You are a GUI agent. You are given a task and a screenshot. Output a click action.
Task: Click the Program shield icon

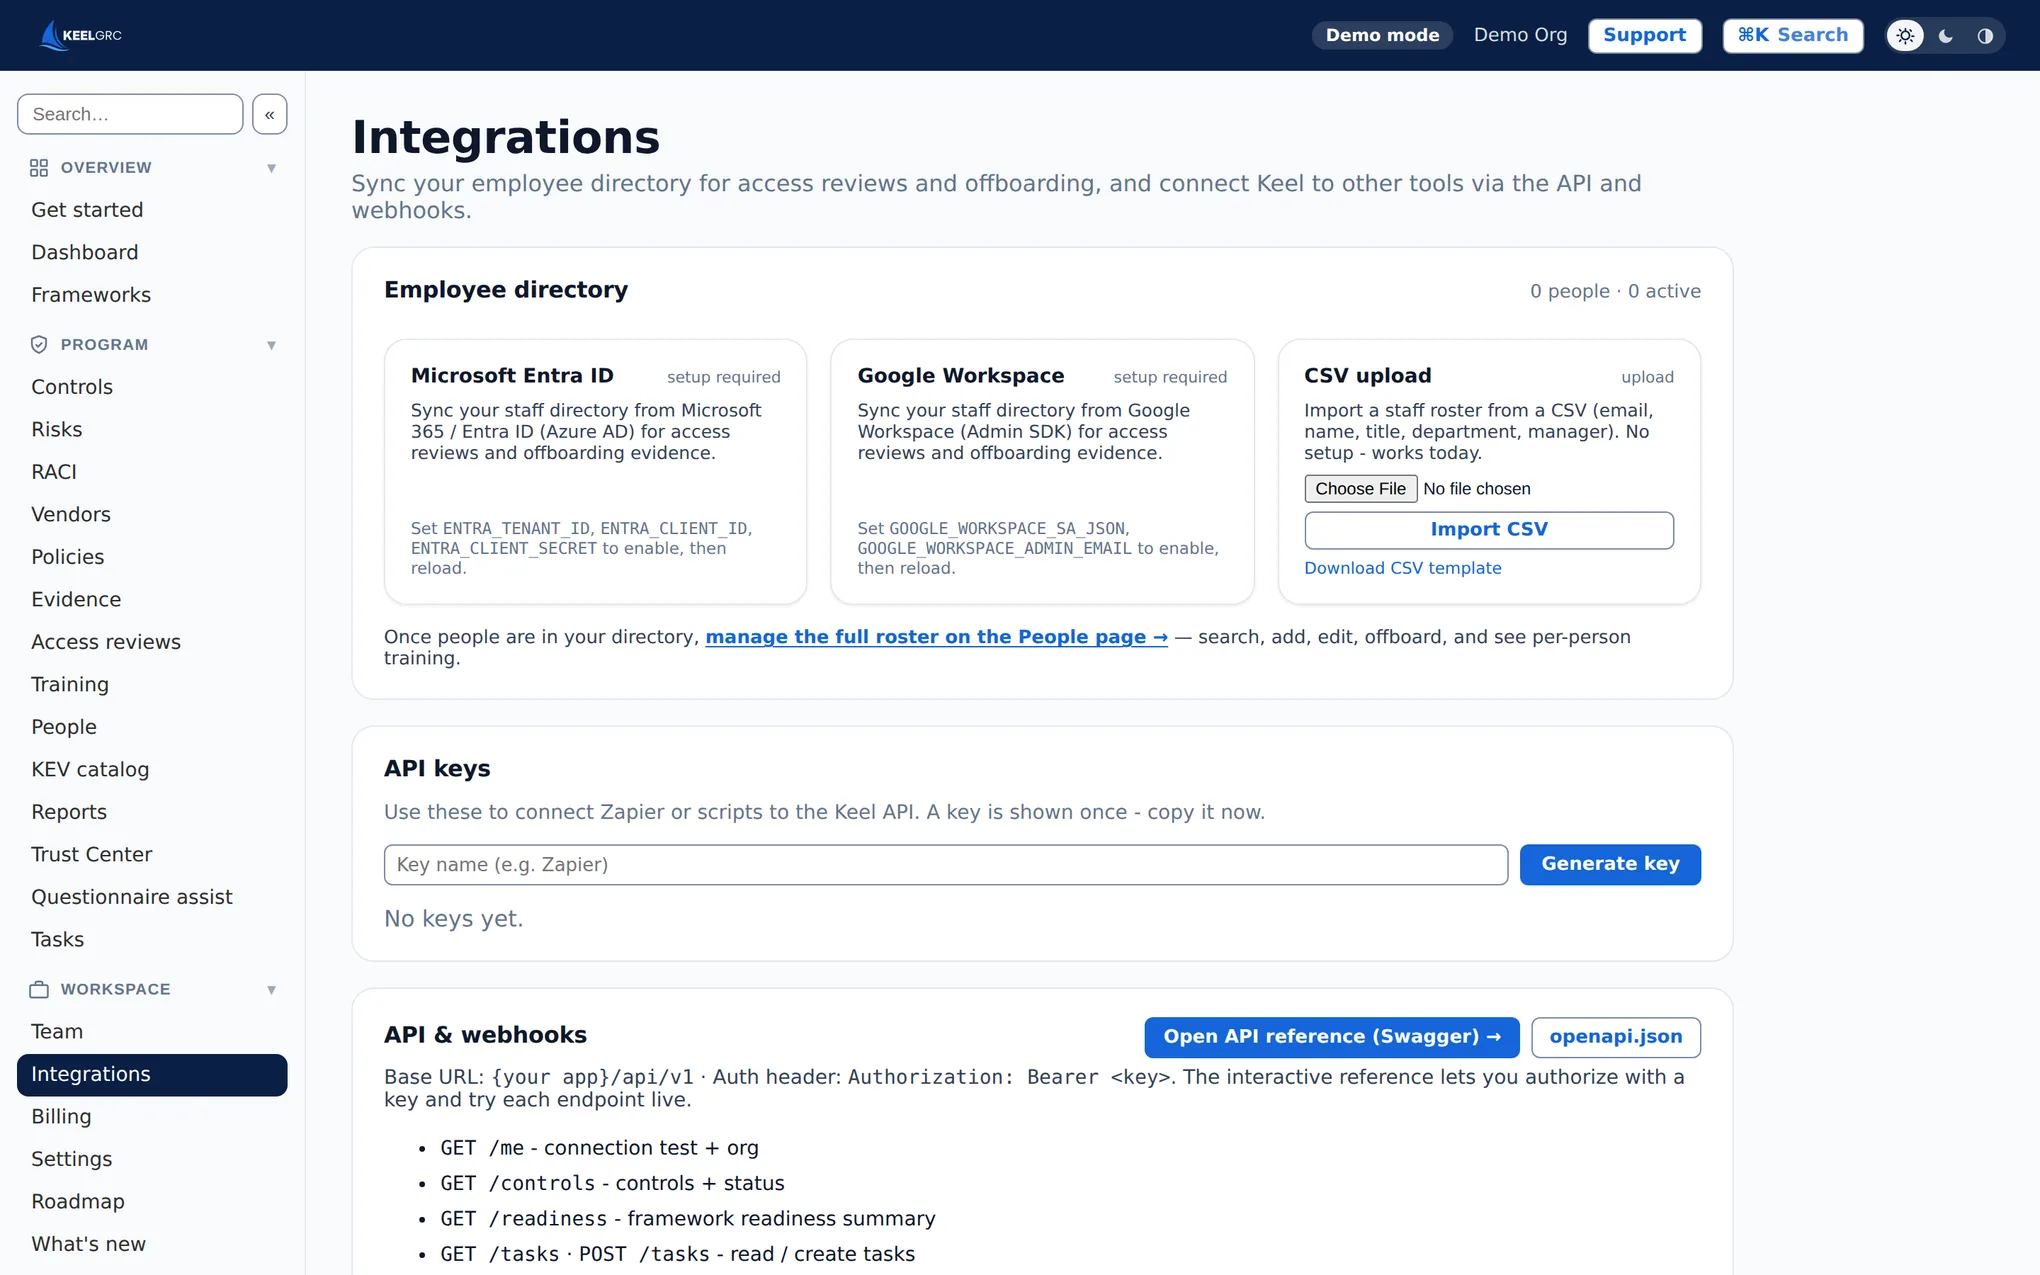(x=39, y=345)
